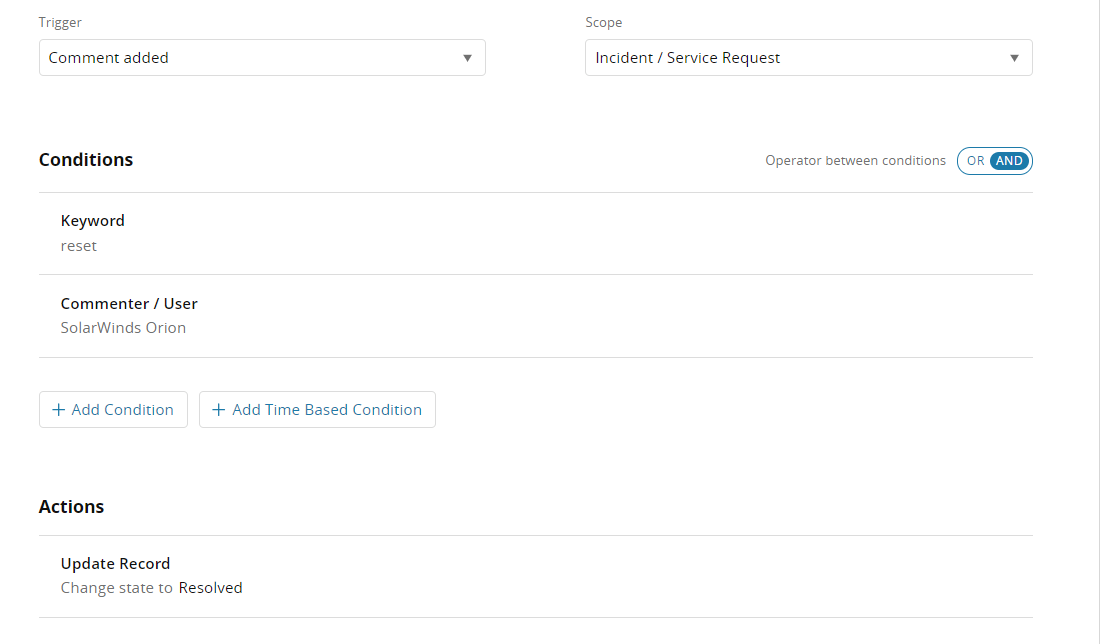Image resolution: width=1100 pixels, height=644 pixels.
Task: Switch condition operator to OR
Action: click(x=975, y=161)
